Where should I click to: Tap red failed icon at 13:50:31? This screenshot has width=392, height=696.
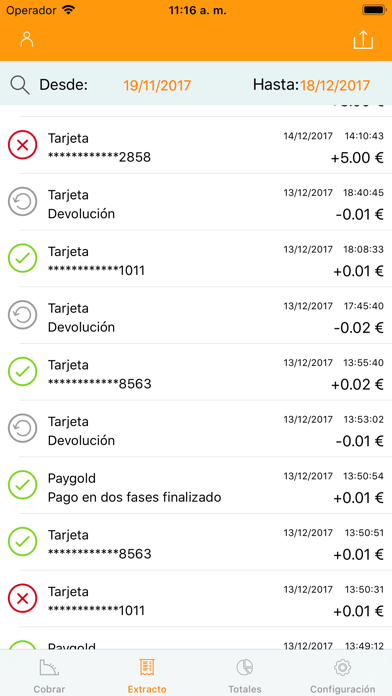coord(22,598)
